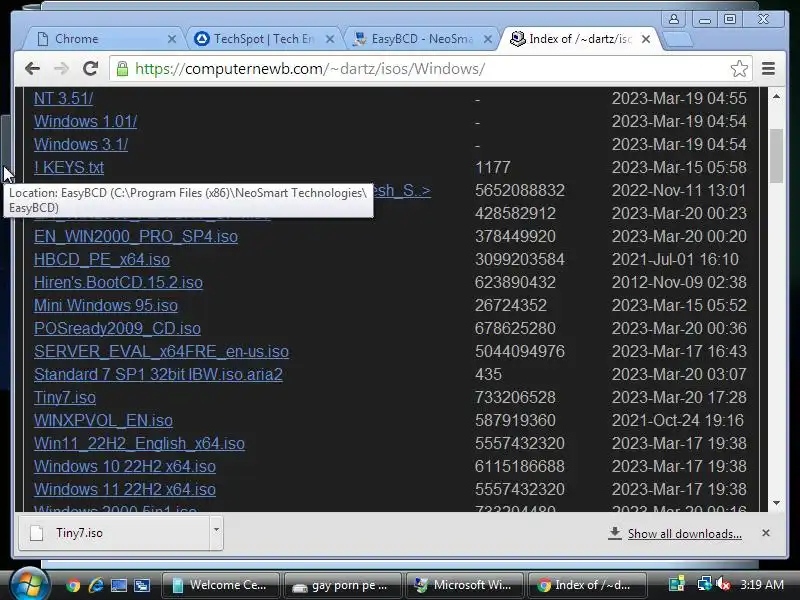Download WINXPVOL_EN.iso
Viewport: 800px width, 600px height.
click(103, 420)
